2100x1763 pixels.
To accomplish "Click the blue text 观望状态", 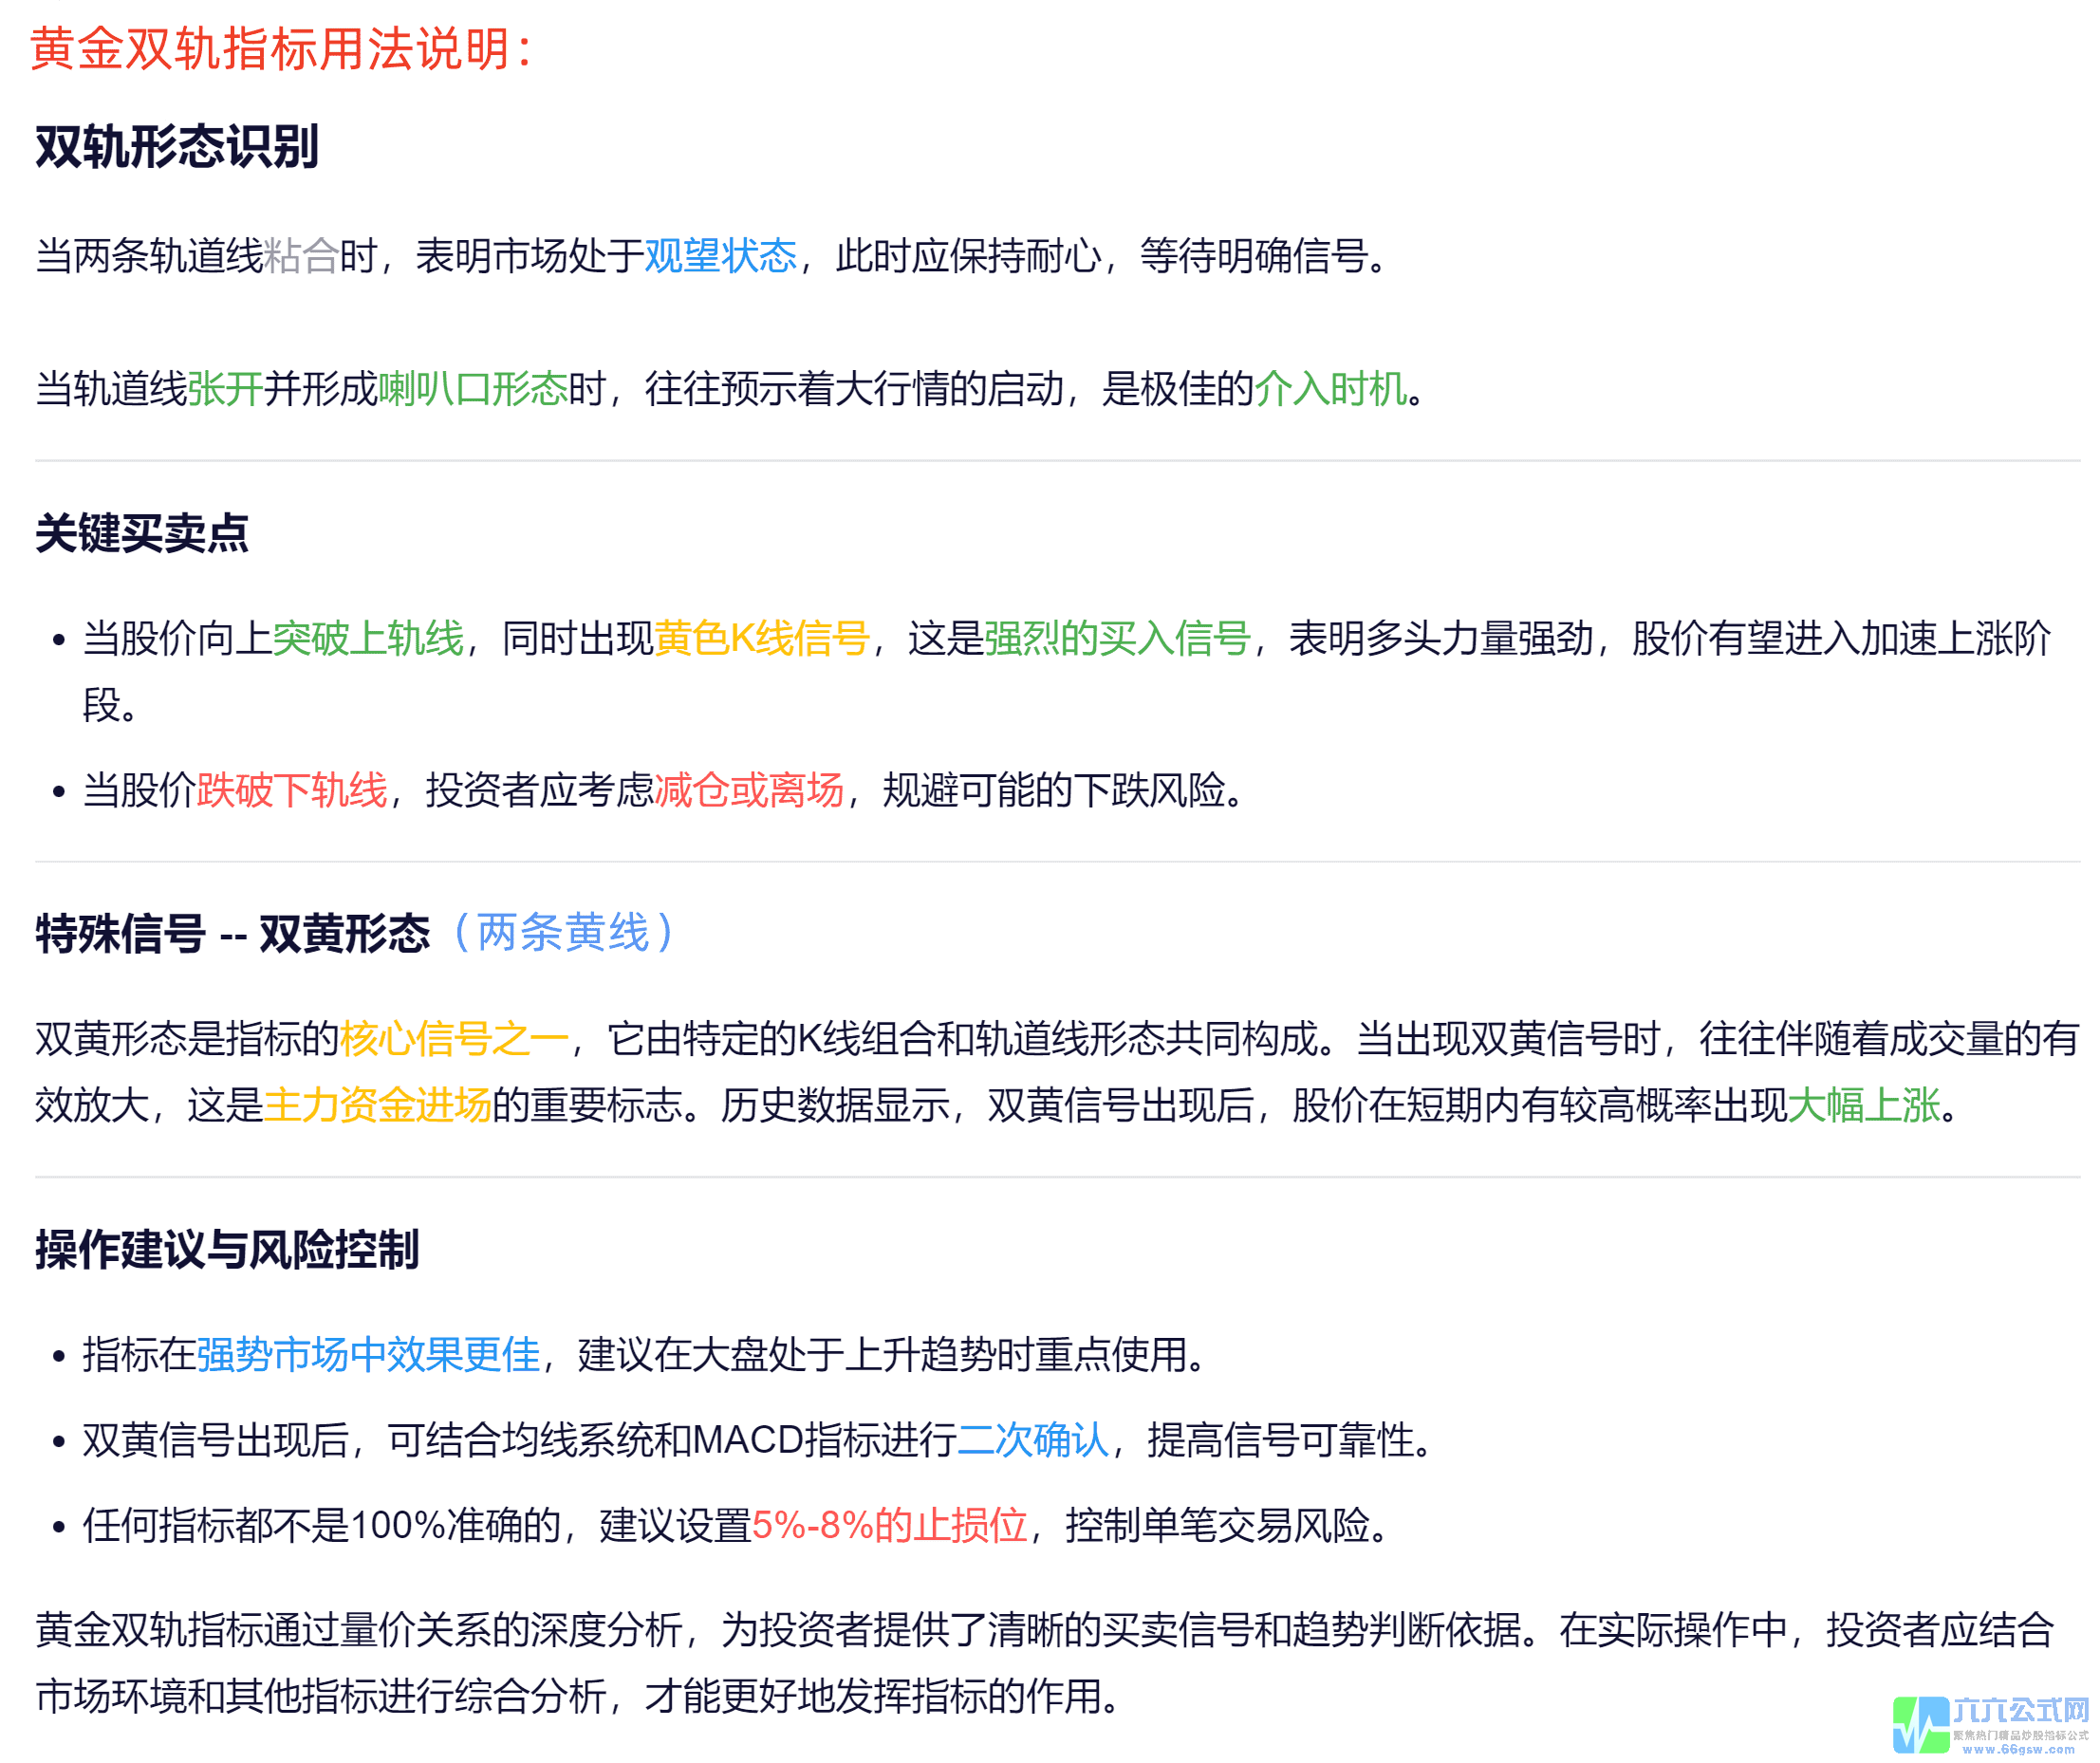I will pos(720,256).
